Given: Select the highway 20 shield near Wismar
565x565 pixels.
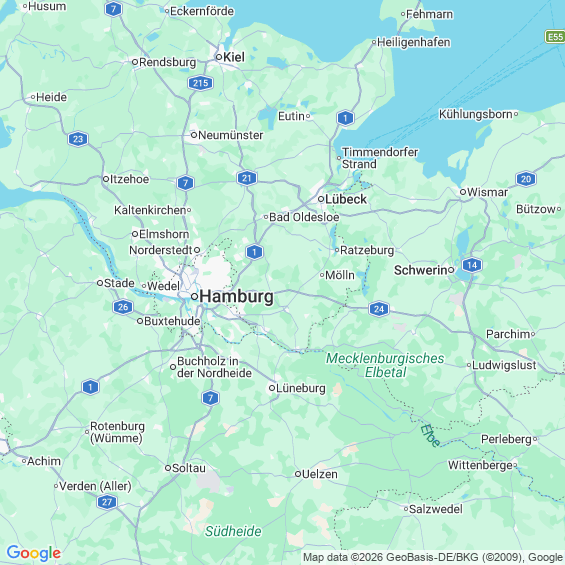Looking at the screenshot, I should [x=526, y=179].
